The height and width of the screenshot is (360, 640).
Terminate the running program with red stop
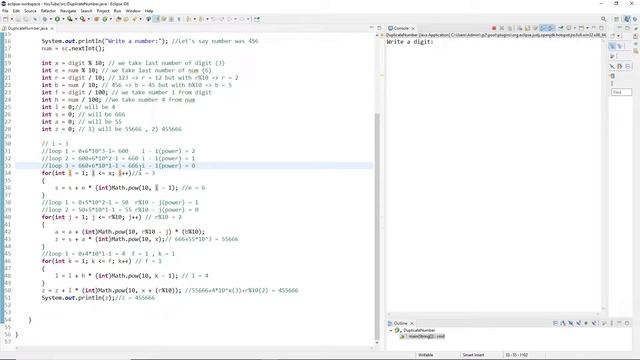(x=494, y=28)
